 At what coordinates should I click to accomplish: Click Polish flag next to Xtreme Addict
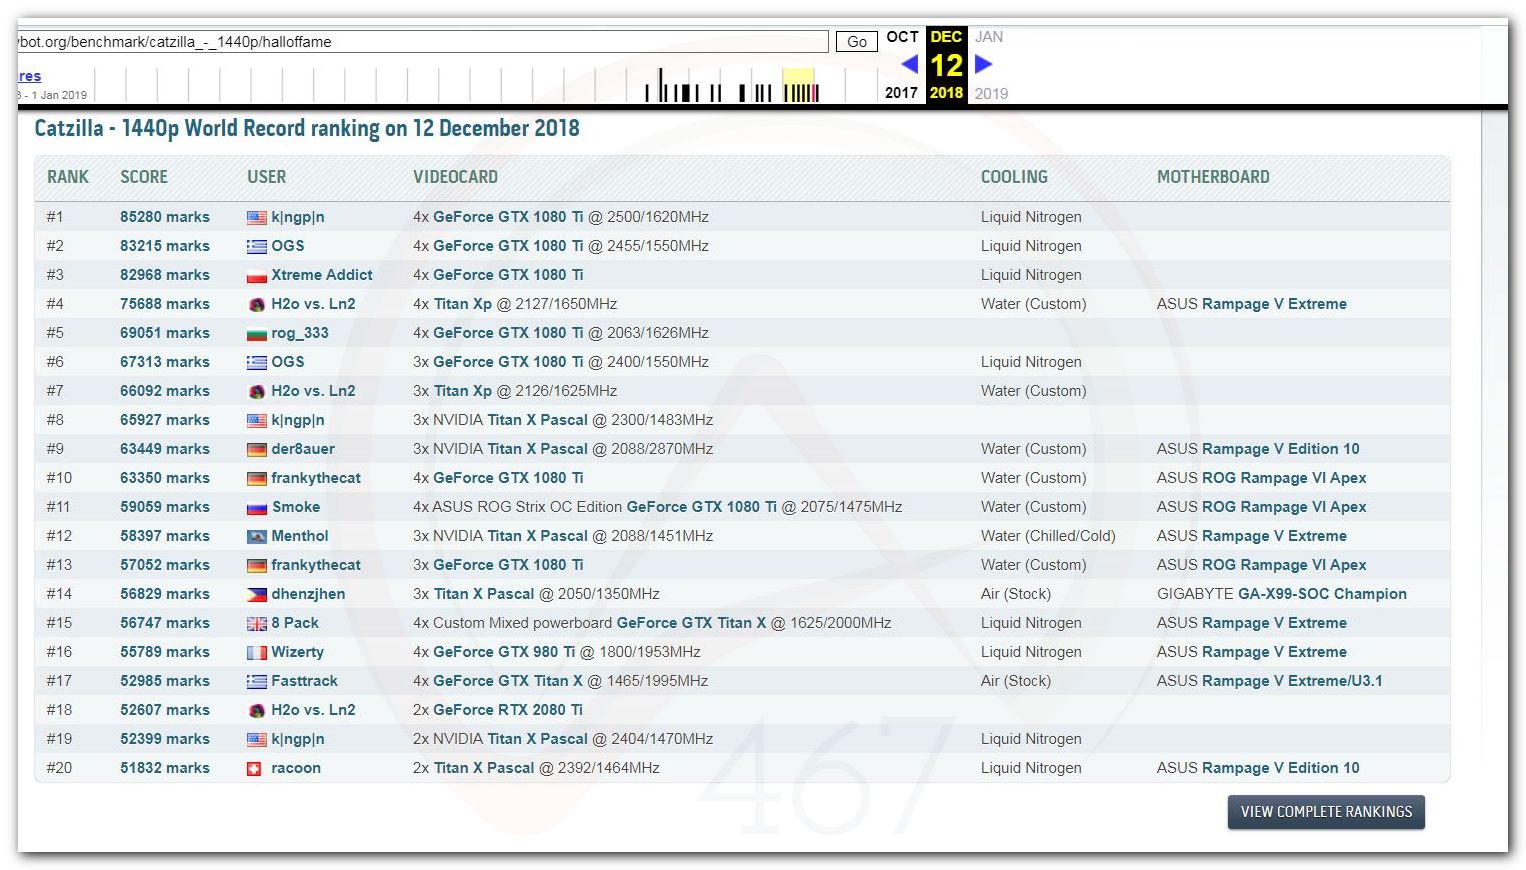pos(257,276)
